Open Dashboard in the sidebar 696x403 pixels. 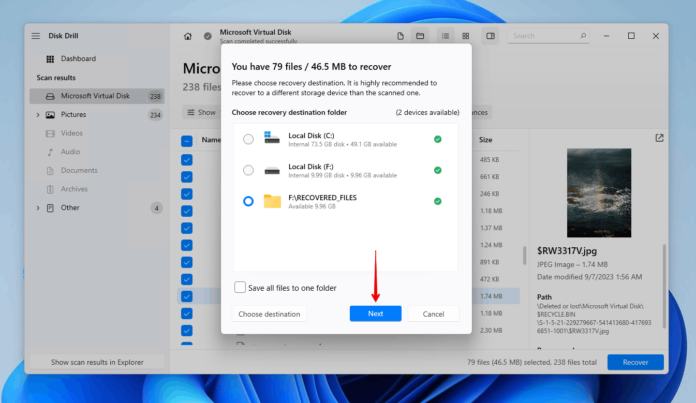[x=78, y=59]
